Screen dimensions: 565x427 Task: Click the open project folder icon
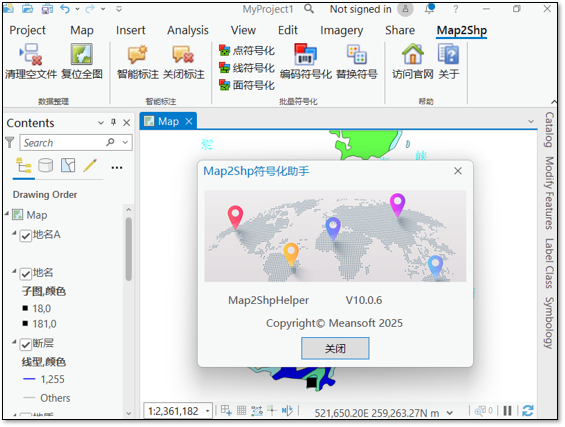click(x=27, y=9)
